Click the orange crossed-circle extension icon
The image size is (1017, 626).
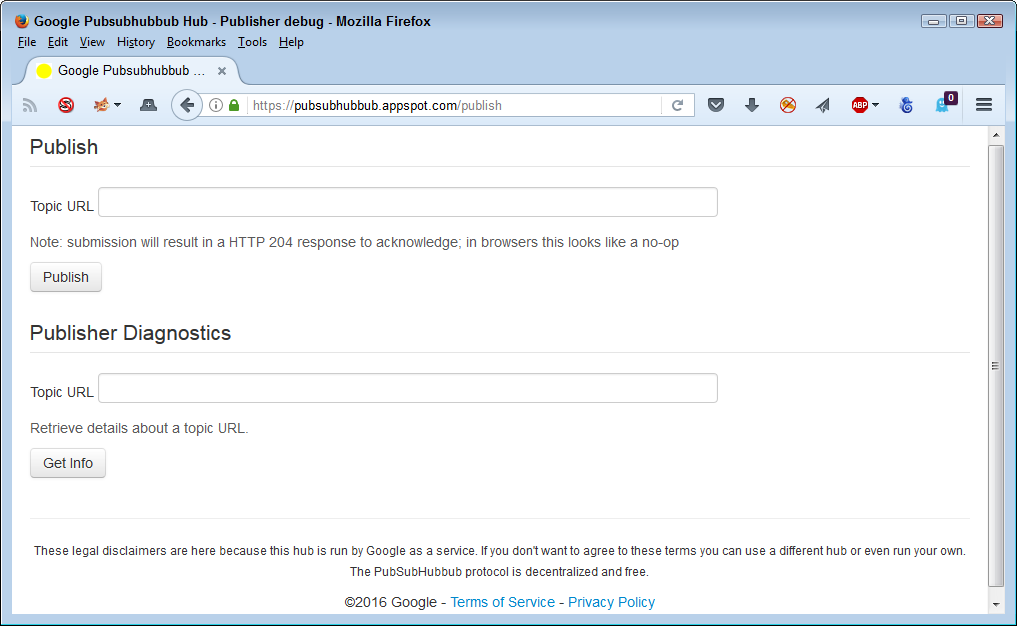tap(787, 105)
